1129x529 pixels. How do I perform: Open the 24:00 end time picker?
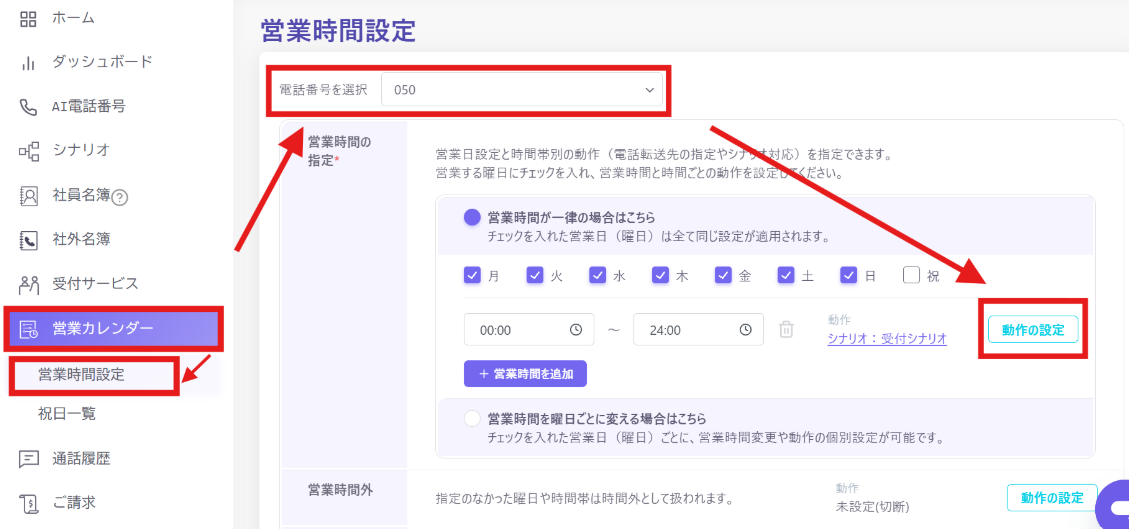pos(698,330)
